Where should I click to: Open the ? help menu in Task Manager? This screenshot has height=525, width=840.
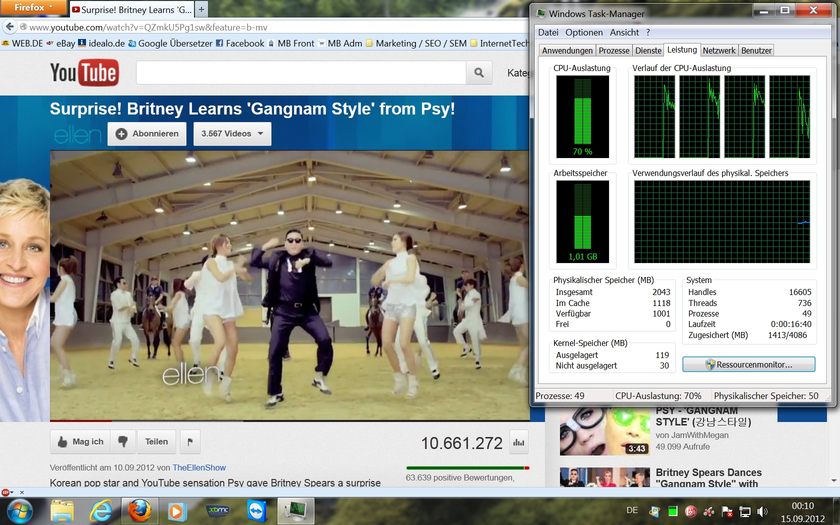(648, 32)
